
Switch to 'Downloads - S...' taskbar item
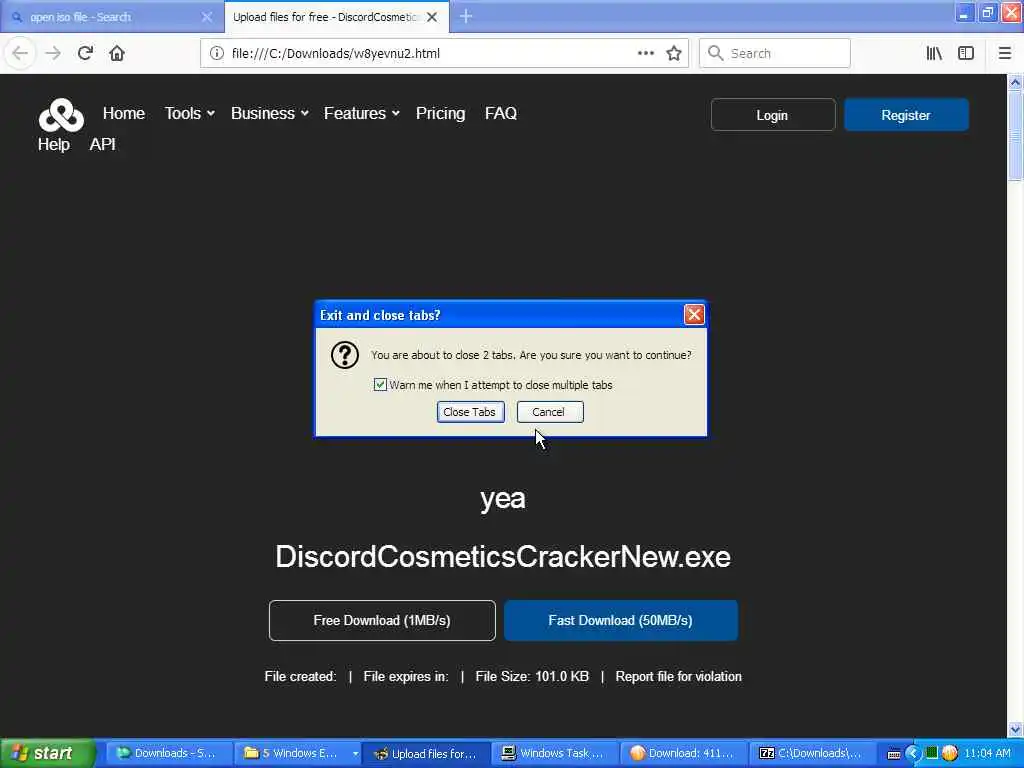pos(167,754)
